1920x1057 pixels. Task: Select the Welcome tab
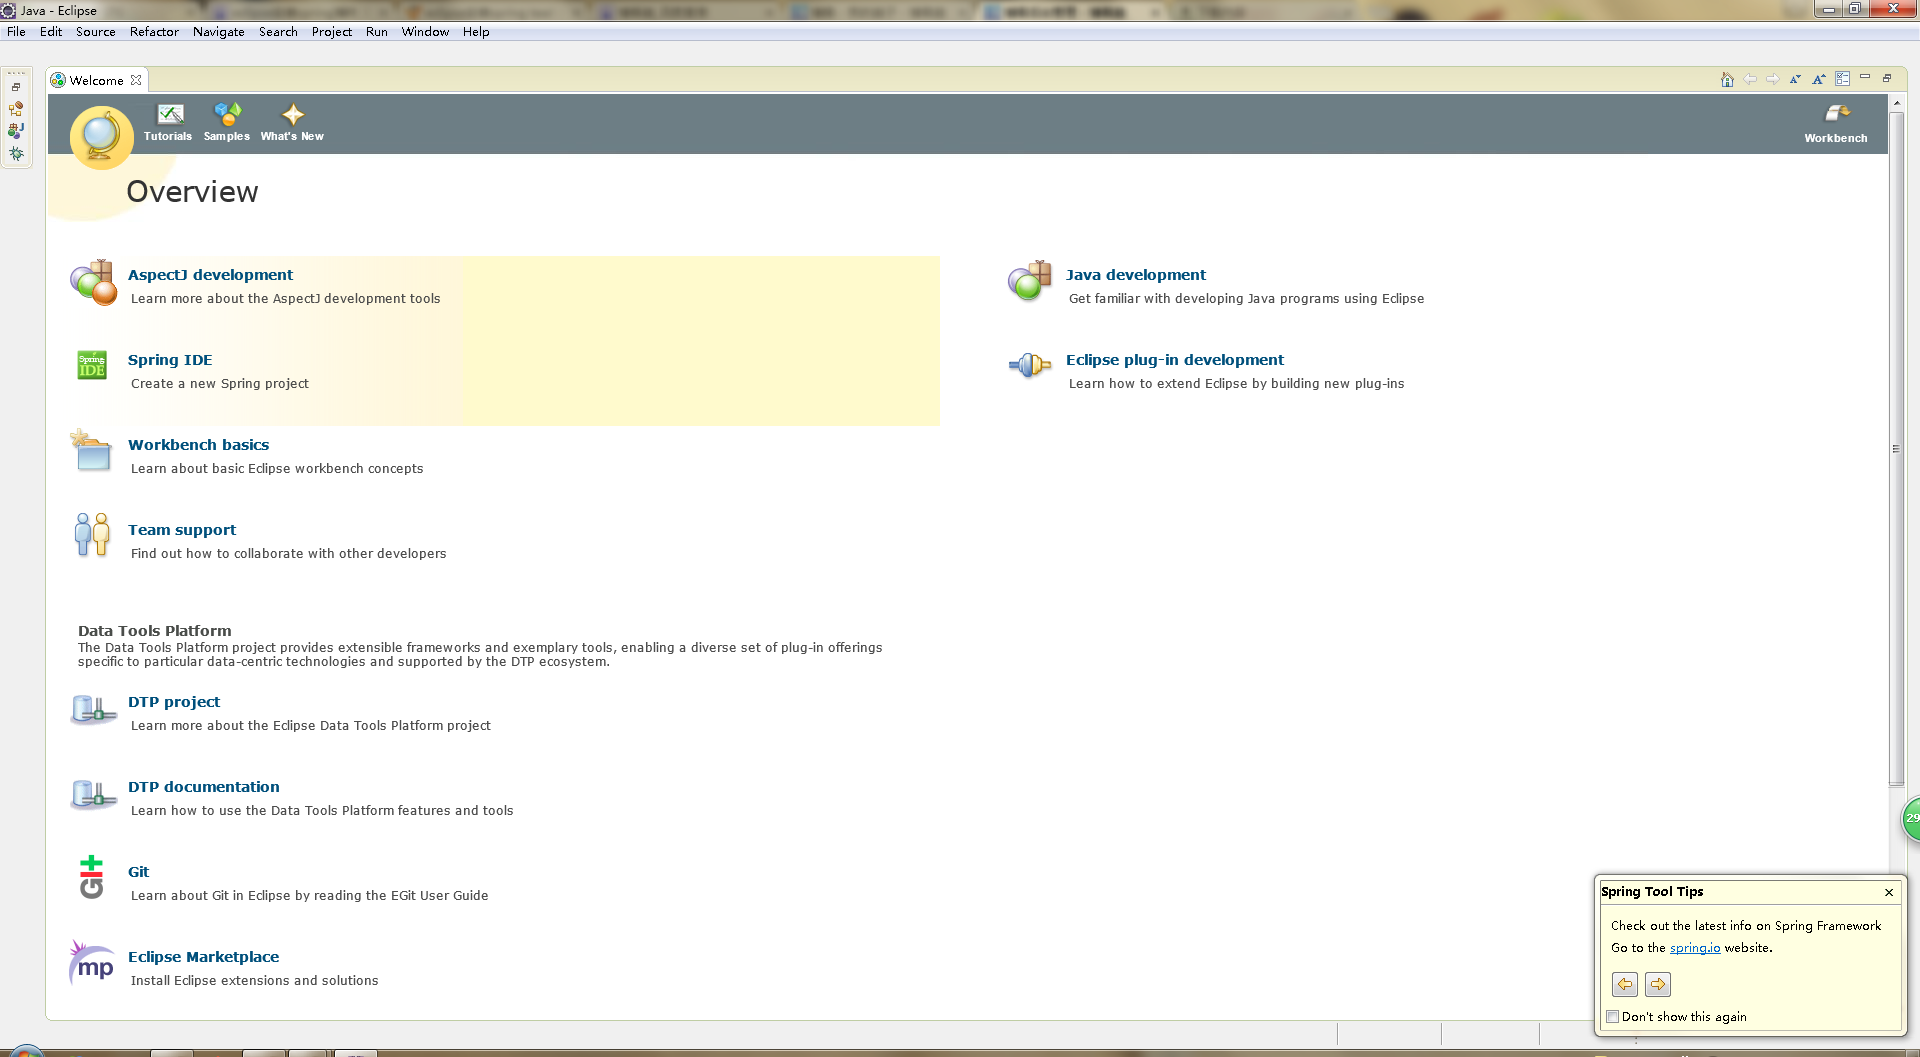[x=96, y=80]
